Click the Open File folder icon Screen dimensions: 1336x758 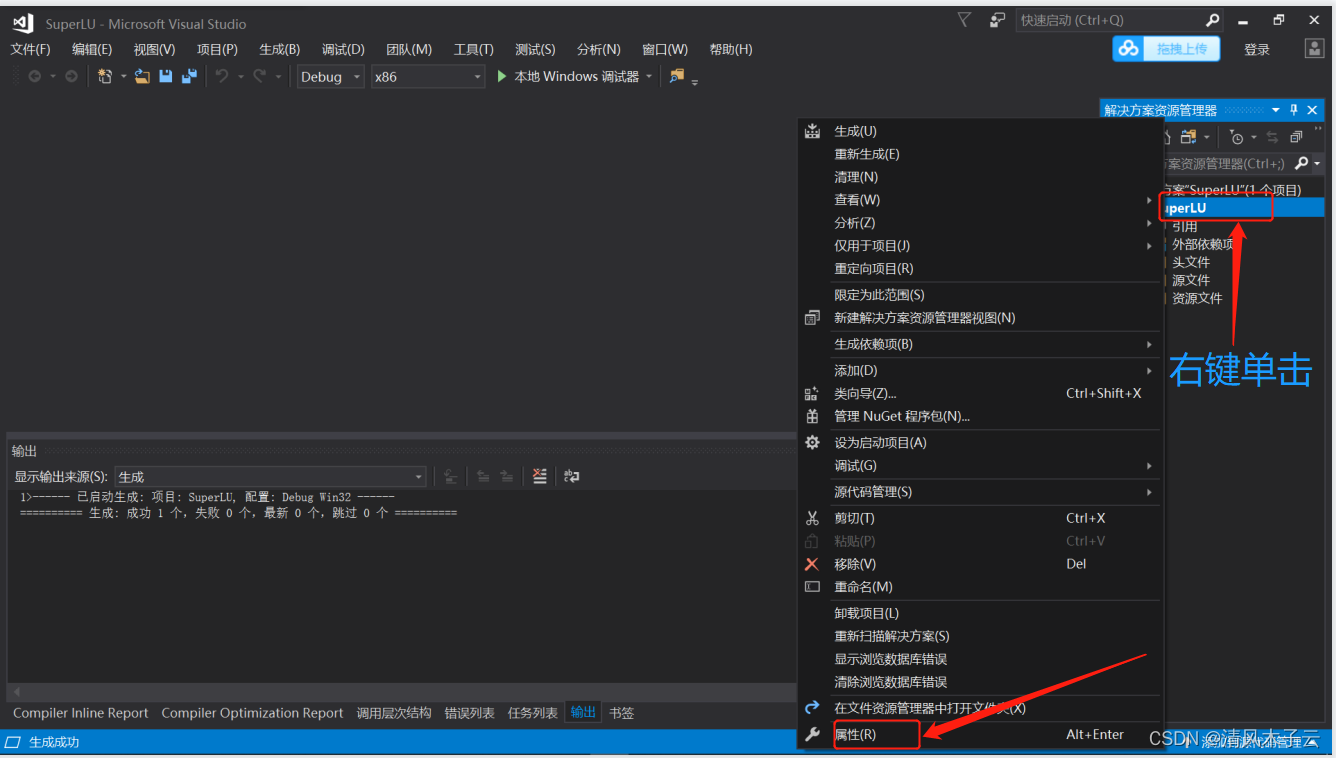142,76
